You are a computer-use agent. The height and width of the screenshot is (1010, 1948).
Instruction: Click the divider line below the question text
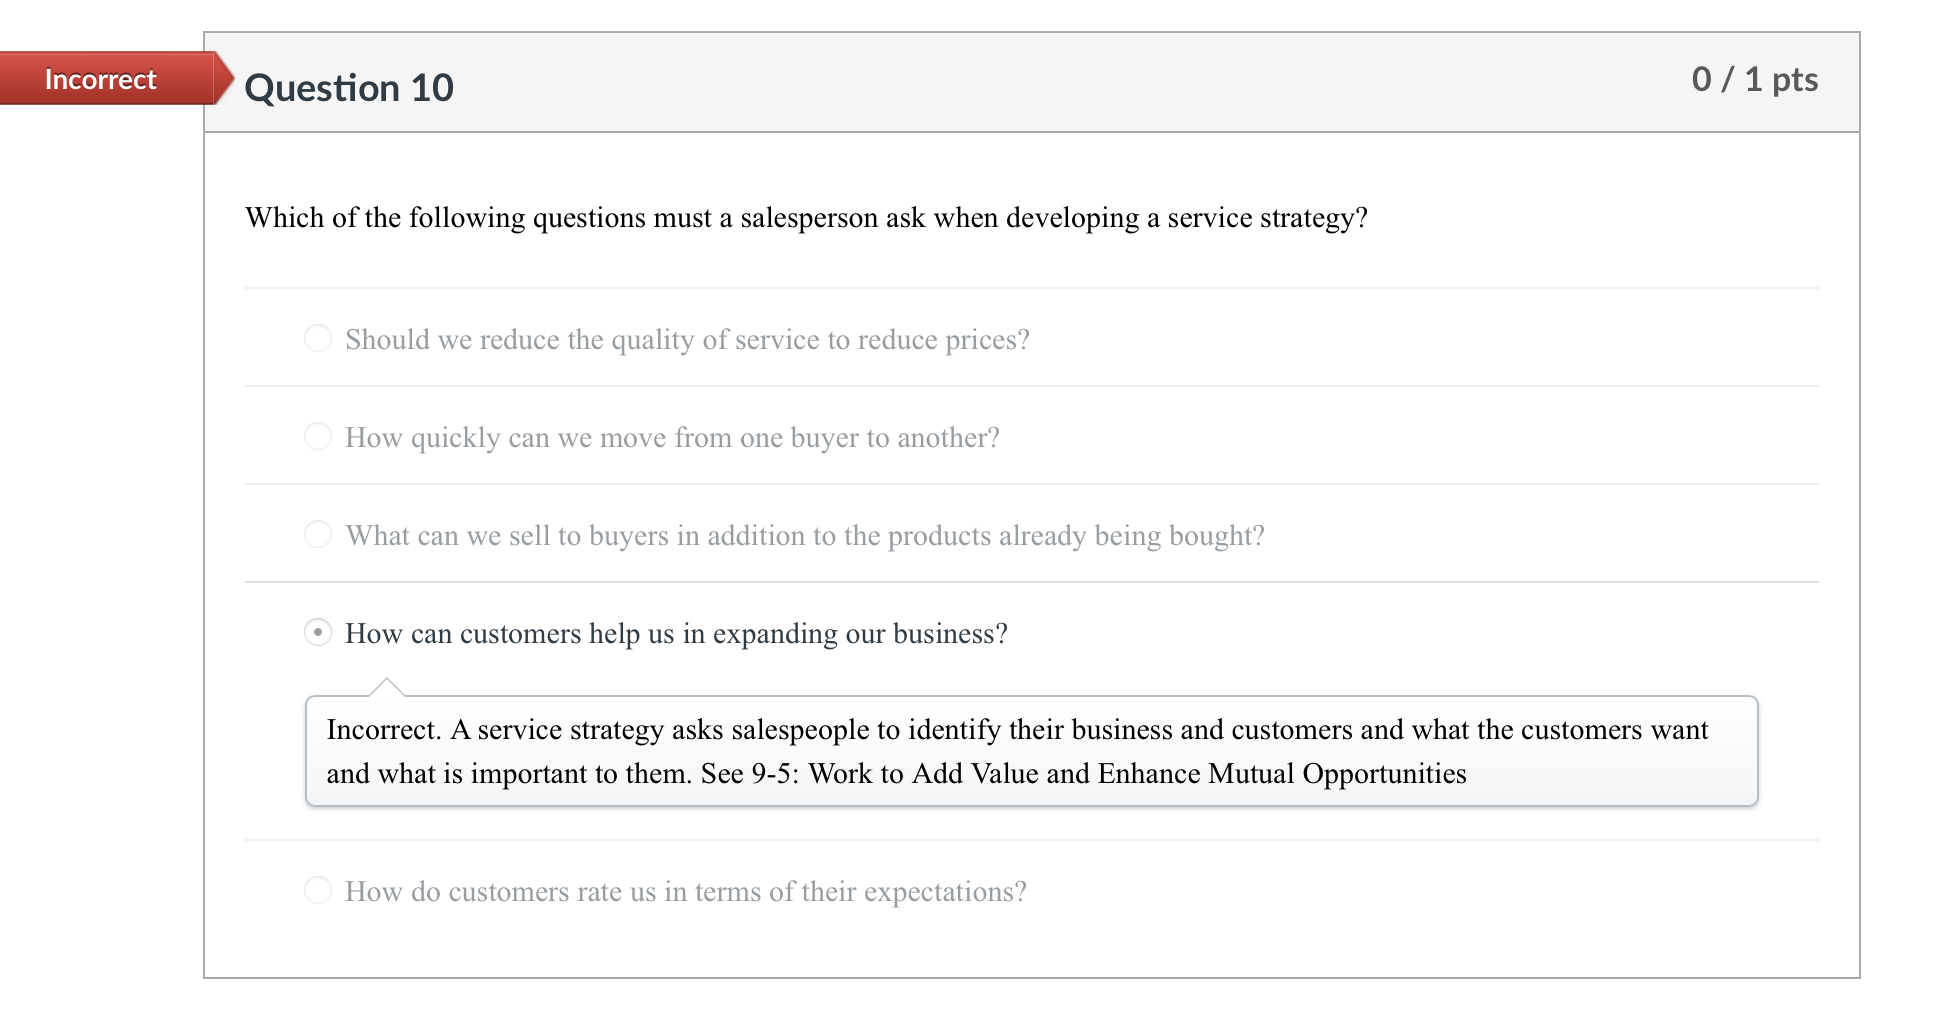click(x=1030, y=288)
